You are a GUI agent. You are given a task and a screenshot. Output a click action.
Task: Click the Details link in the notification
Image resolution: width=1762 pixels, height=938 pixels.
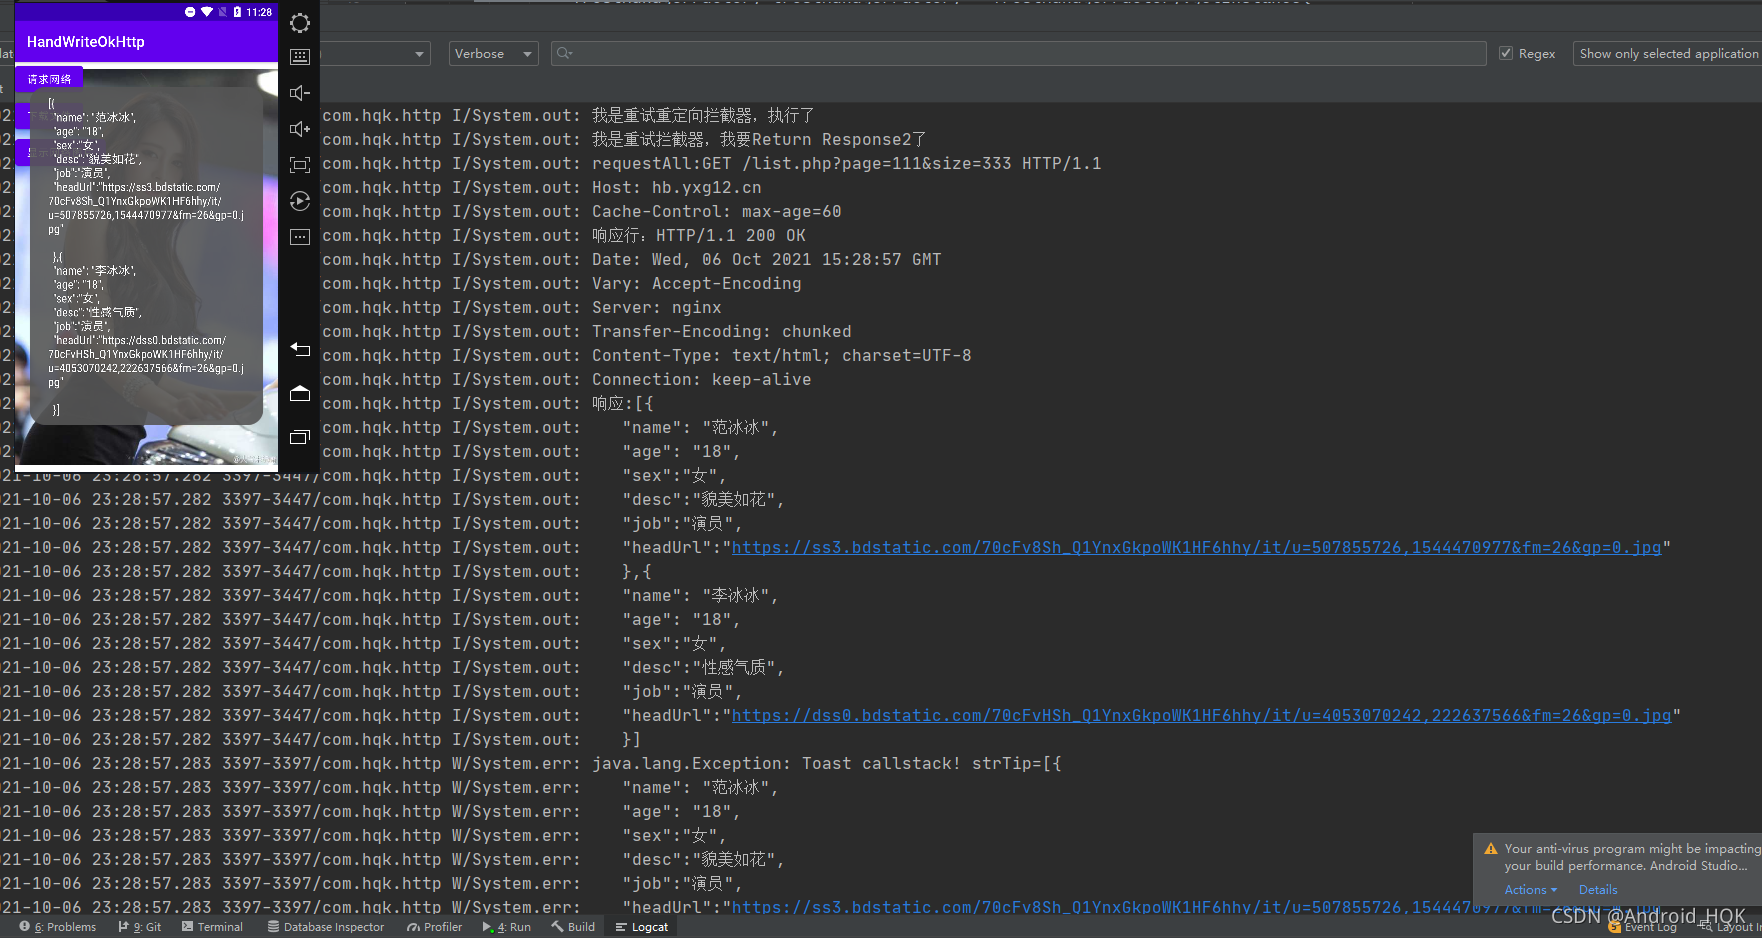coord(1598,890)
